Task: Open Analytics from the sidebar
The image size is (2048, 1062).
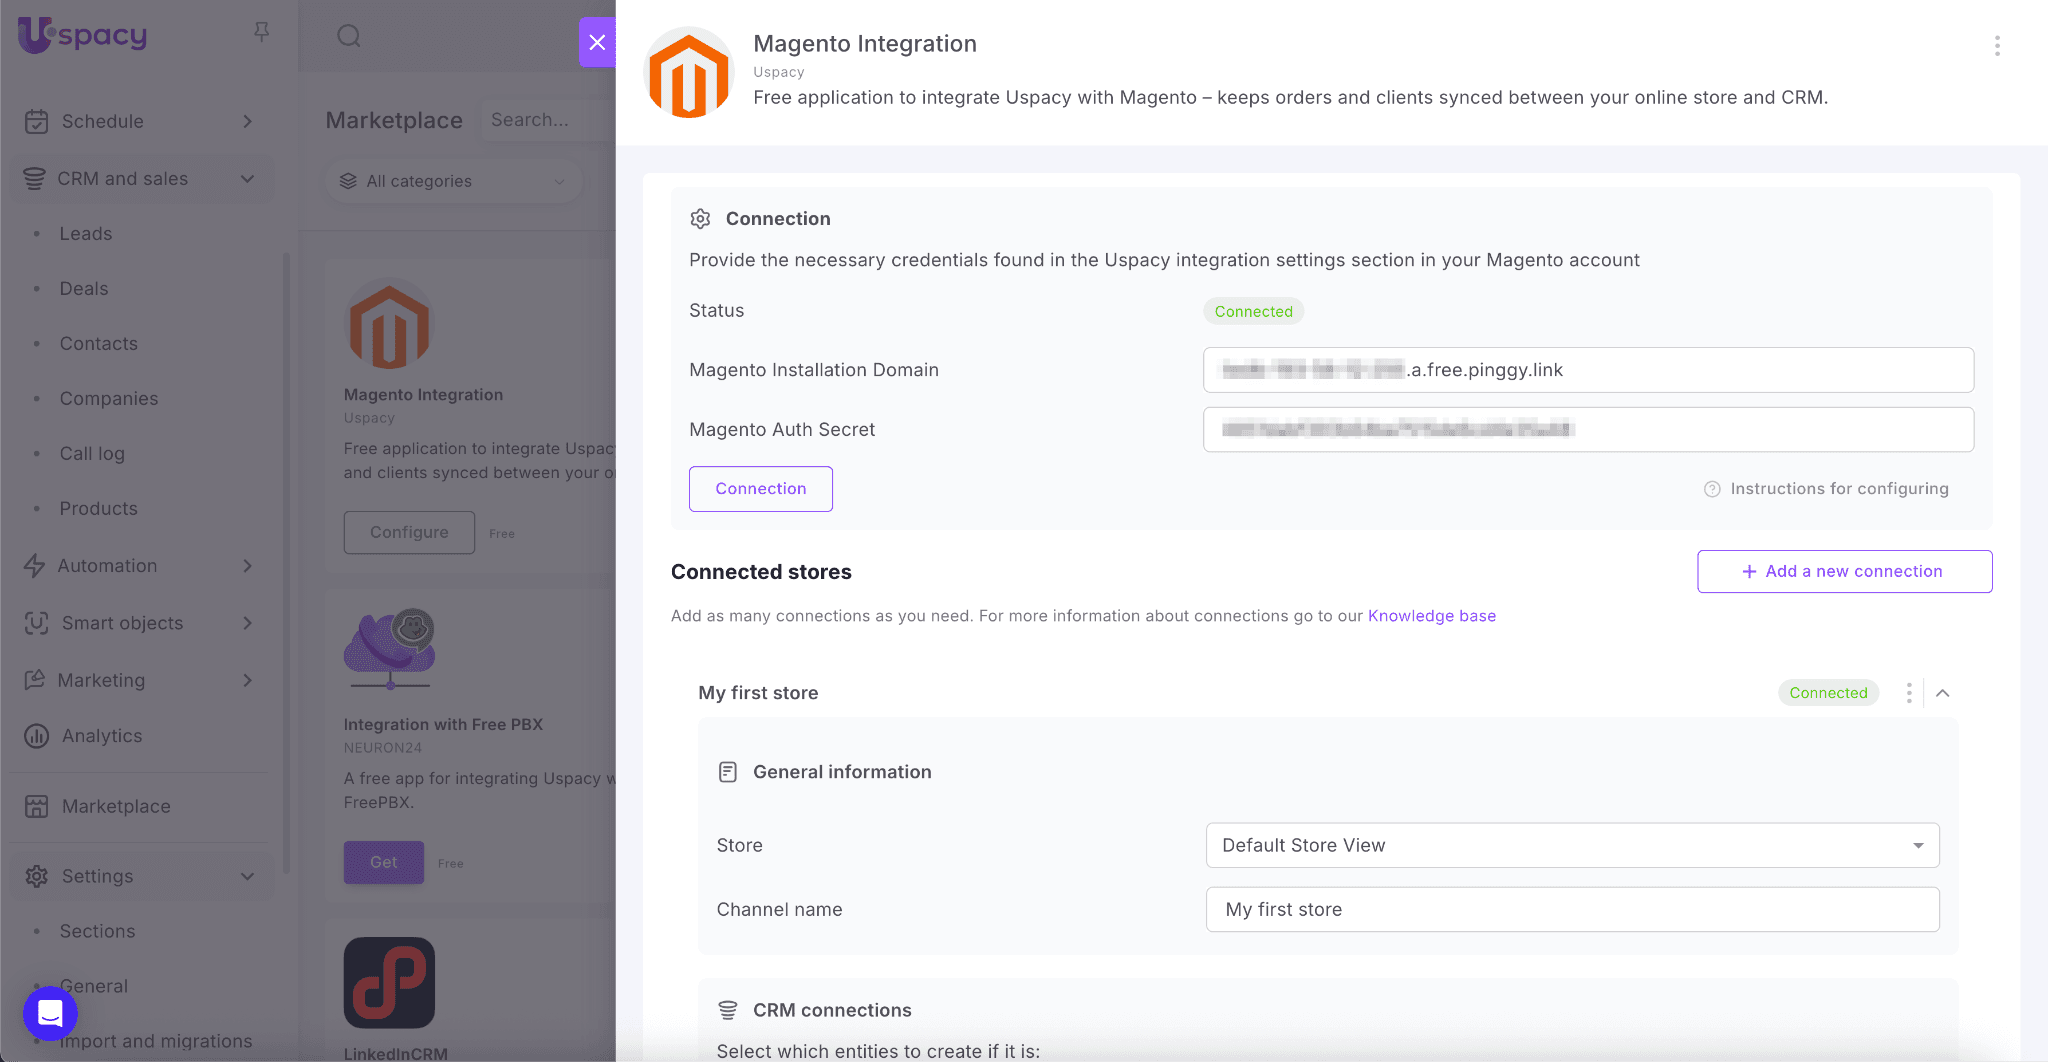Action: (102, 736)
